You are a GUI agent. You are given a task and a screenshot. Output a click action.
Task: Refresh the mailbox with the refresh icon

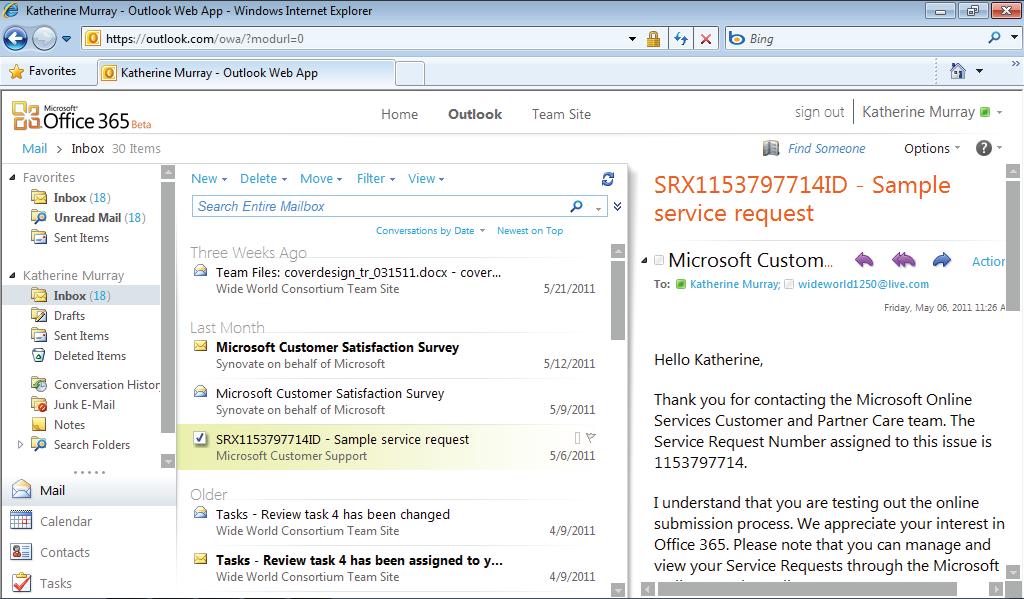(x=608, y=179)
